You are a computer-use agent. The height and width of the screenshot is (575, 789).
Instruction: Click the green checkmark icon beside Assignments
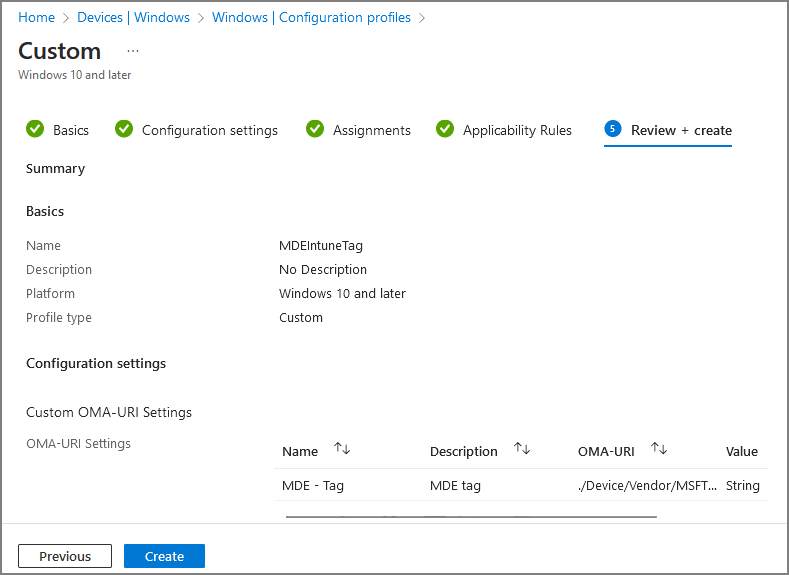coord(315,129)
